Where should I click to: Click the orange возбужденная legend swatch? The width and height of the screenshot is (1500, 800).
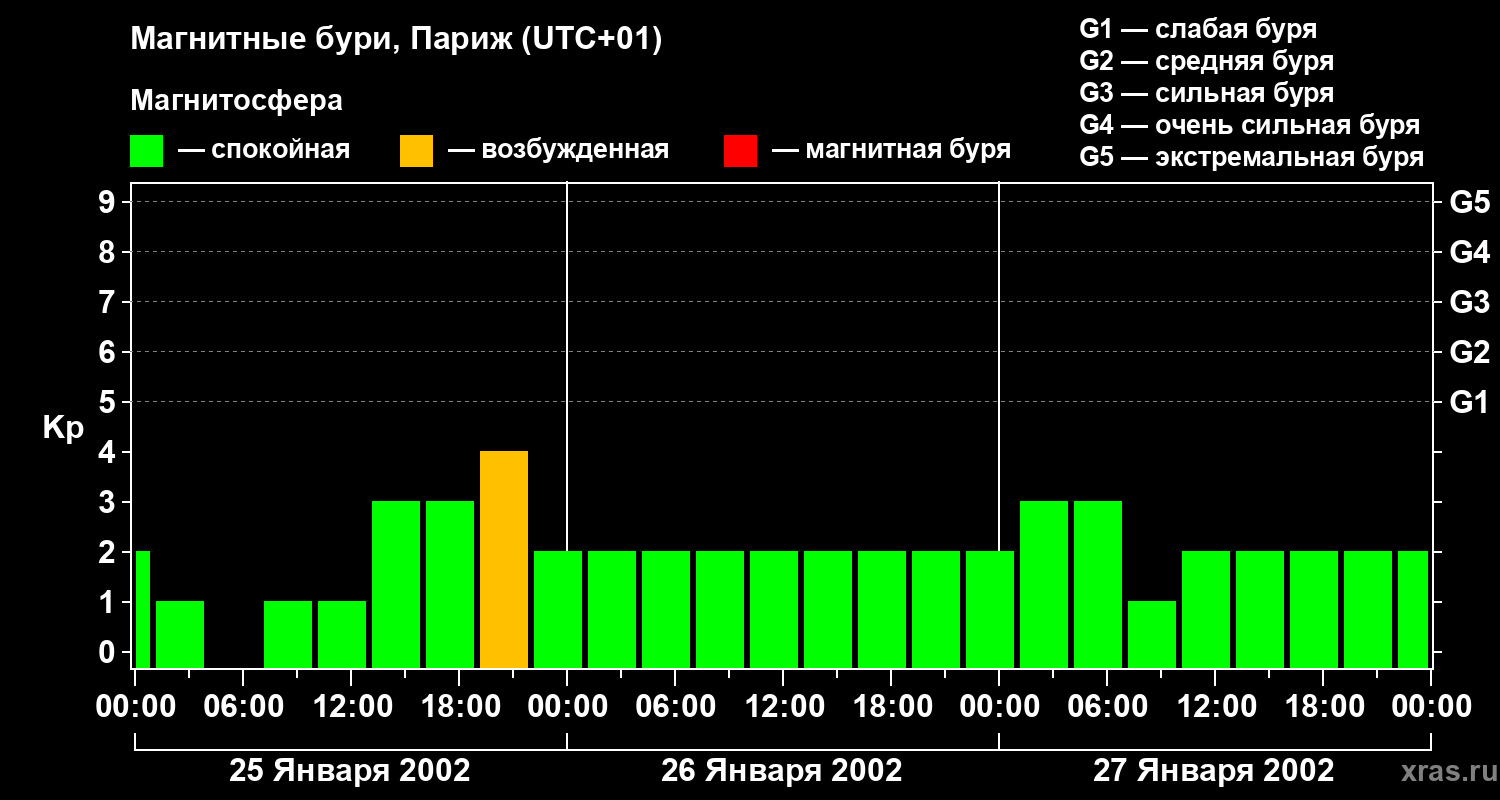click(x=416, y=150)
